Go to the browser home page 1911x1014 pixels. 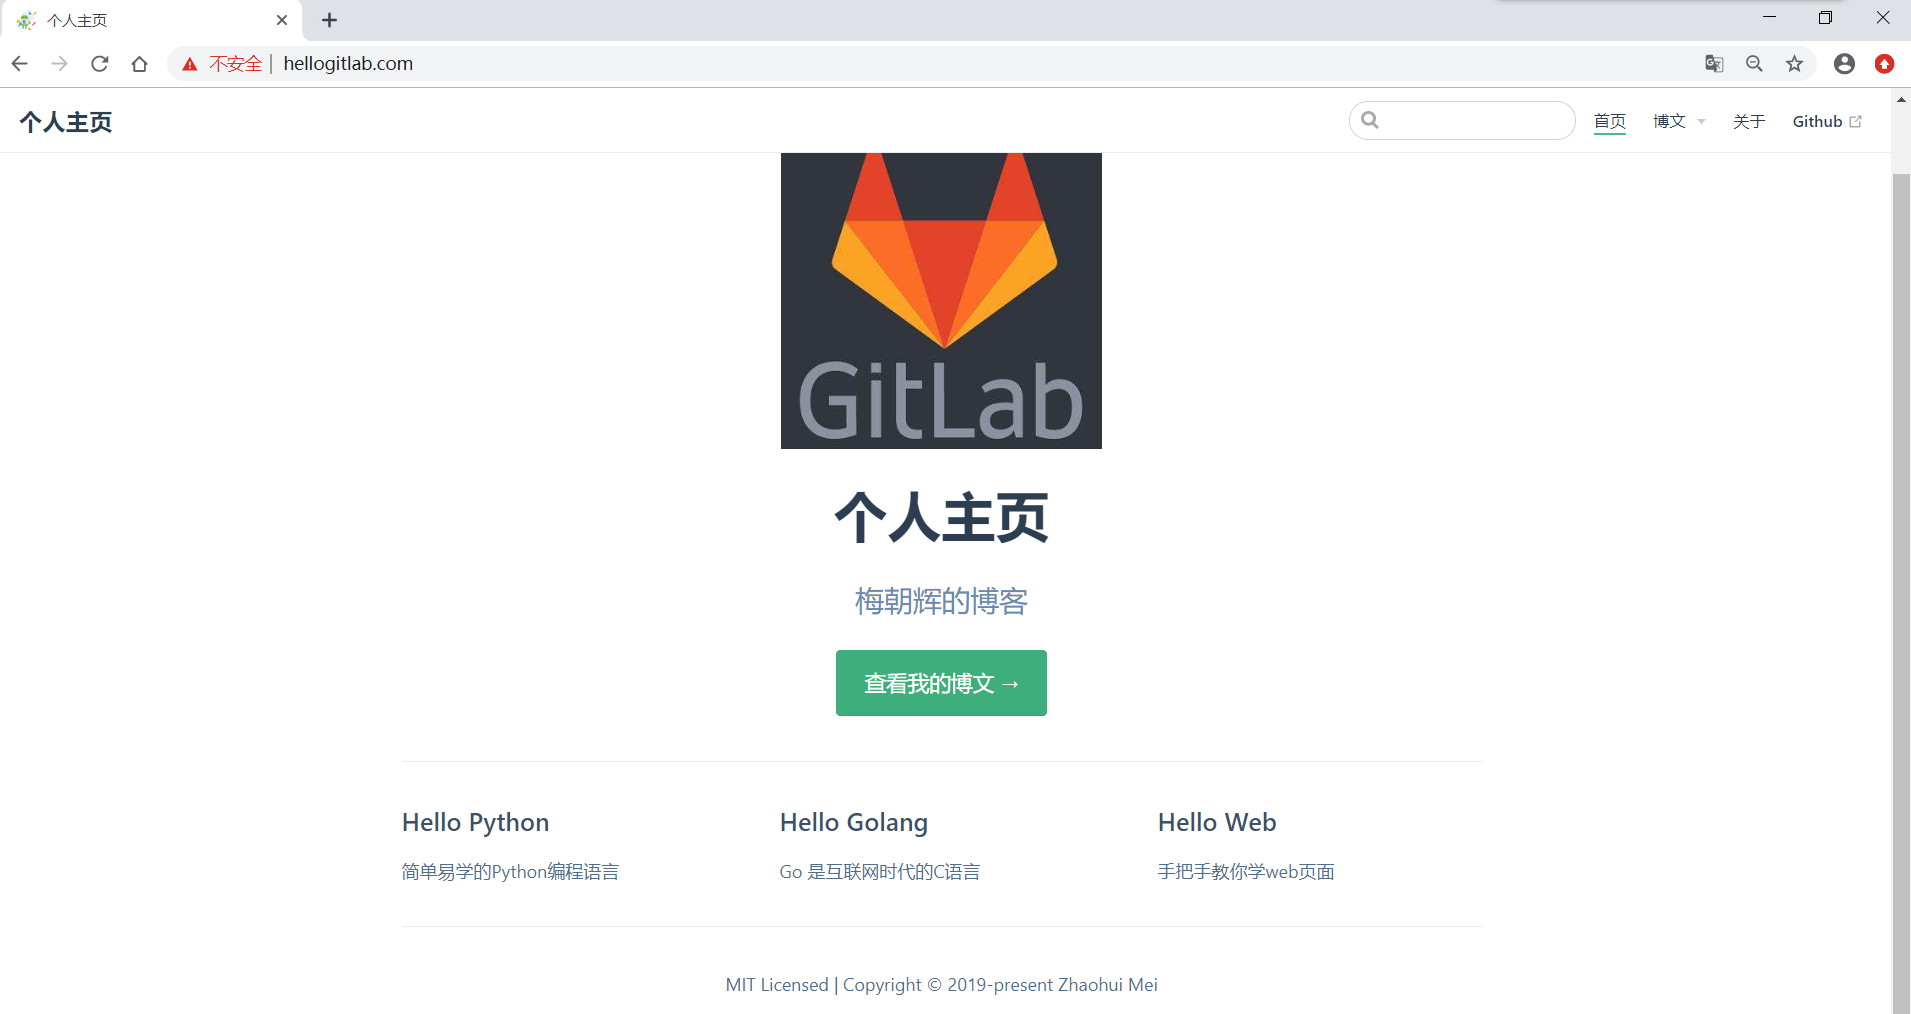(x=140, y=64)
